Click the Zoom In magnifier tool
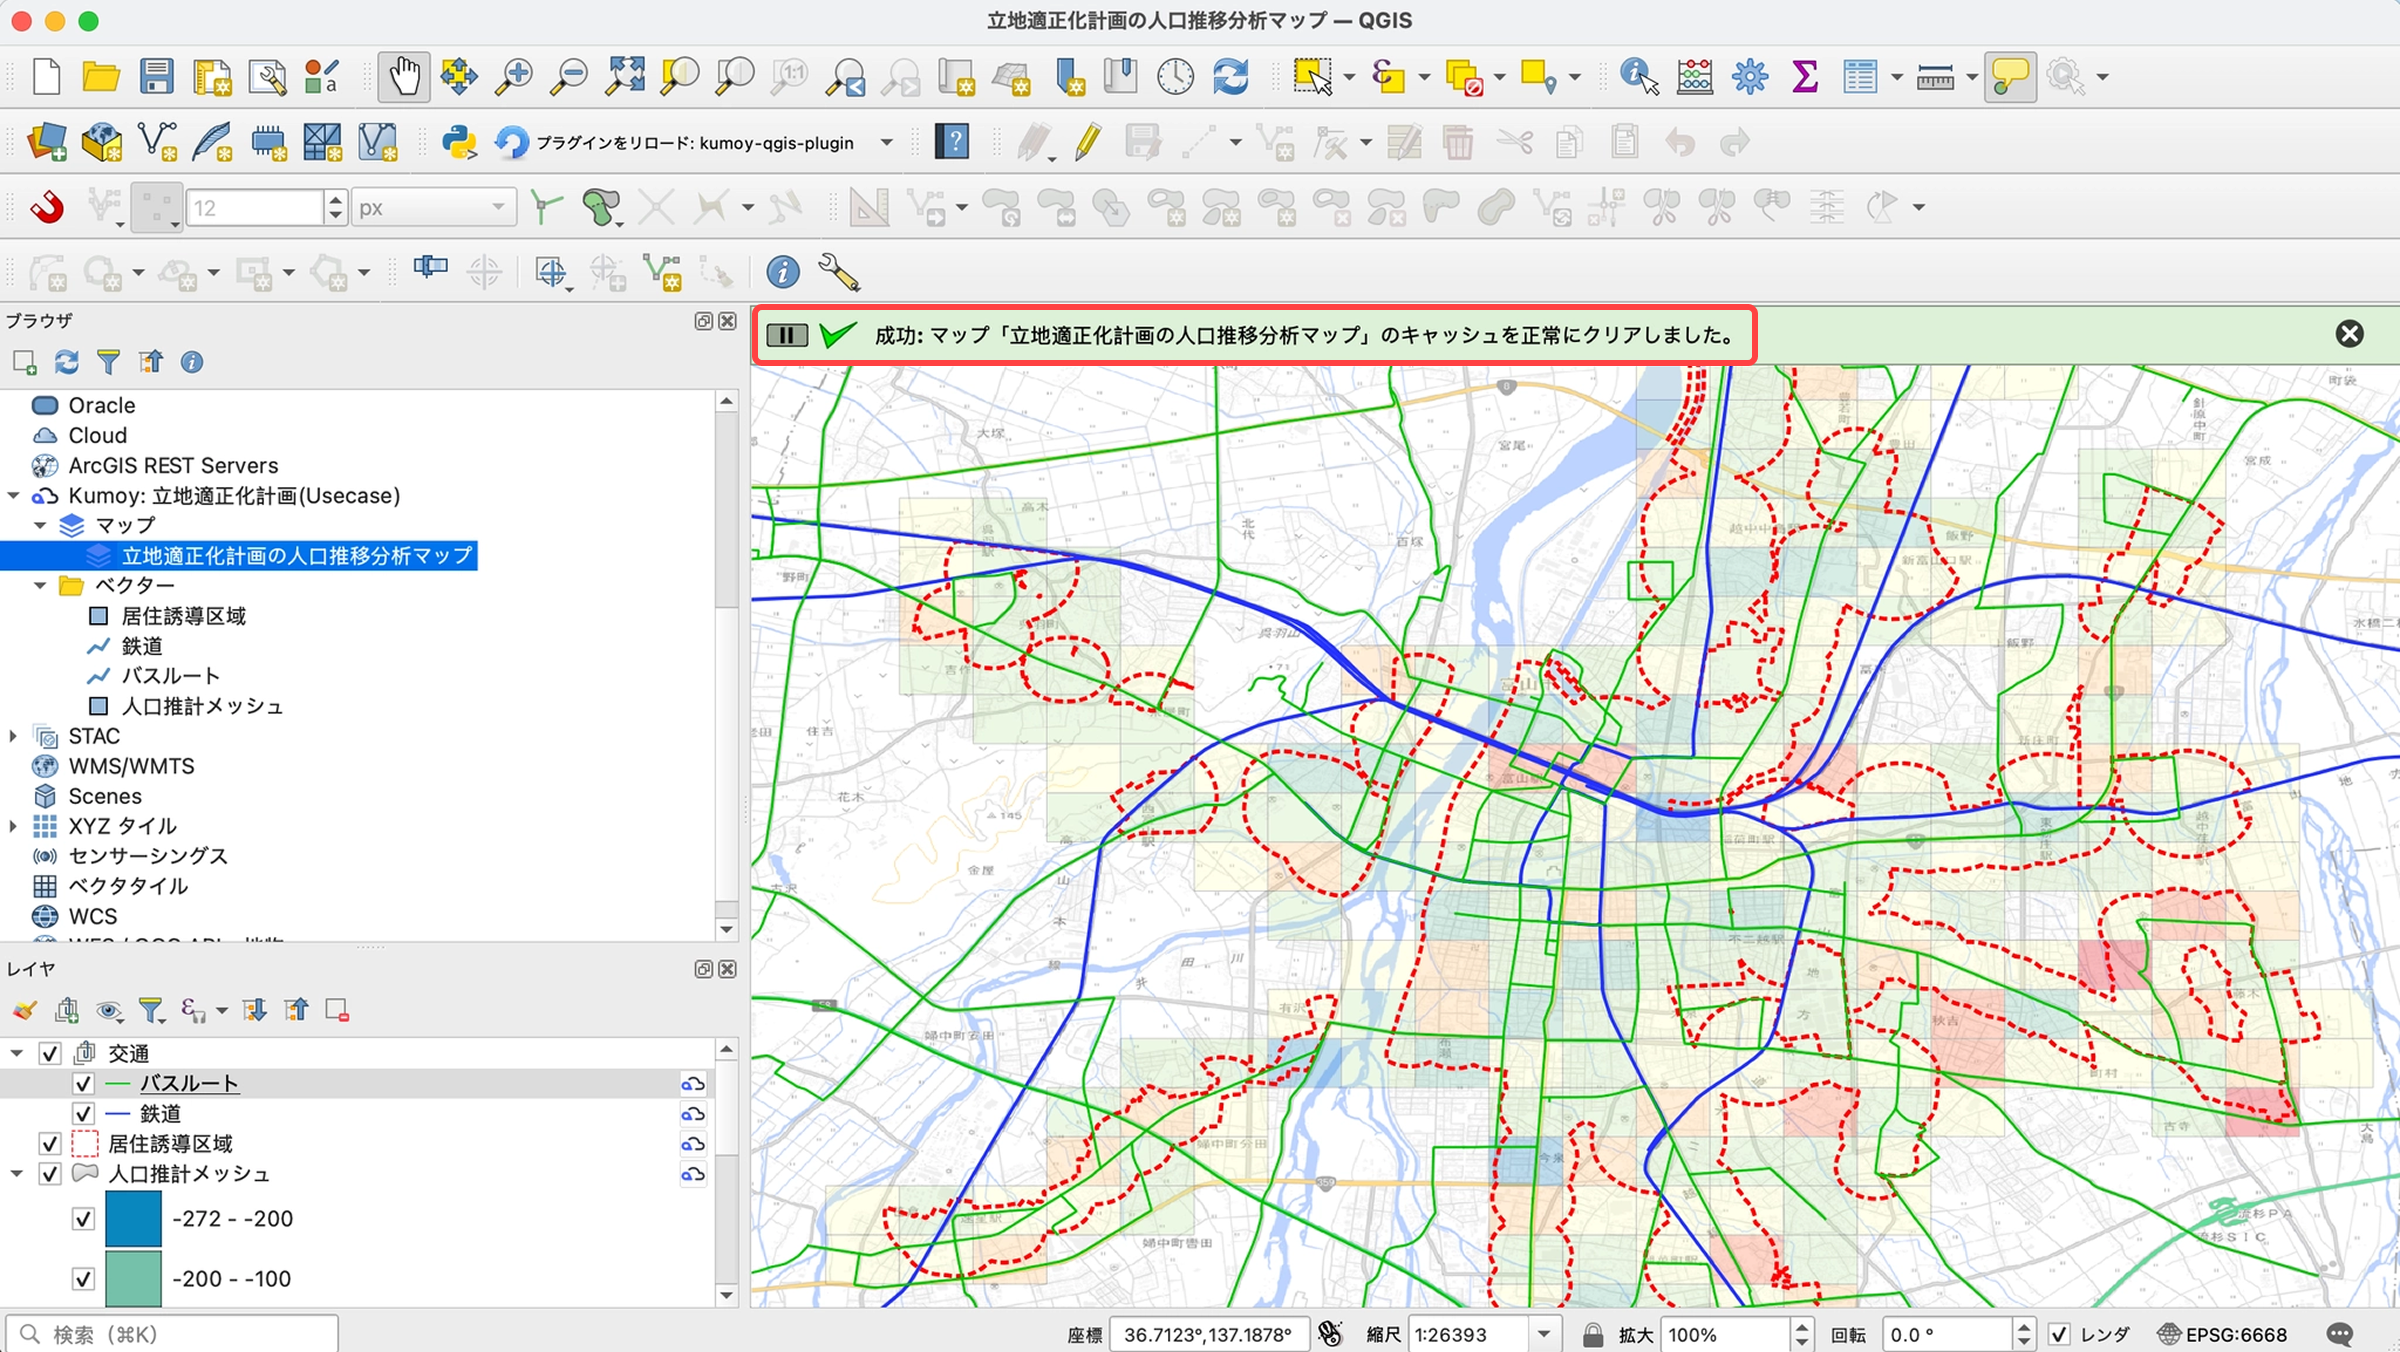The image size is (2400, 1352). click(x=514, y=76)
